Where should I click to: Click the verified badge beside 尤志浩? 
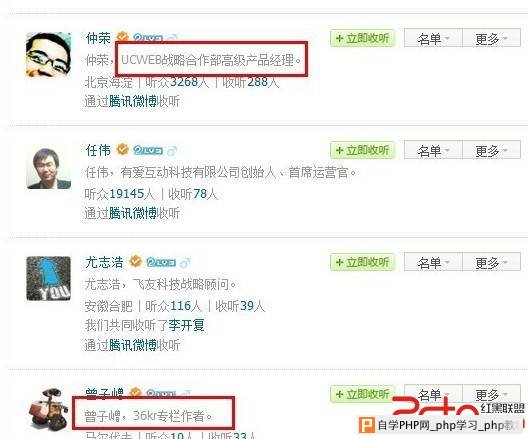[x=135, y=261]
